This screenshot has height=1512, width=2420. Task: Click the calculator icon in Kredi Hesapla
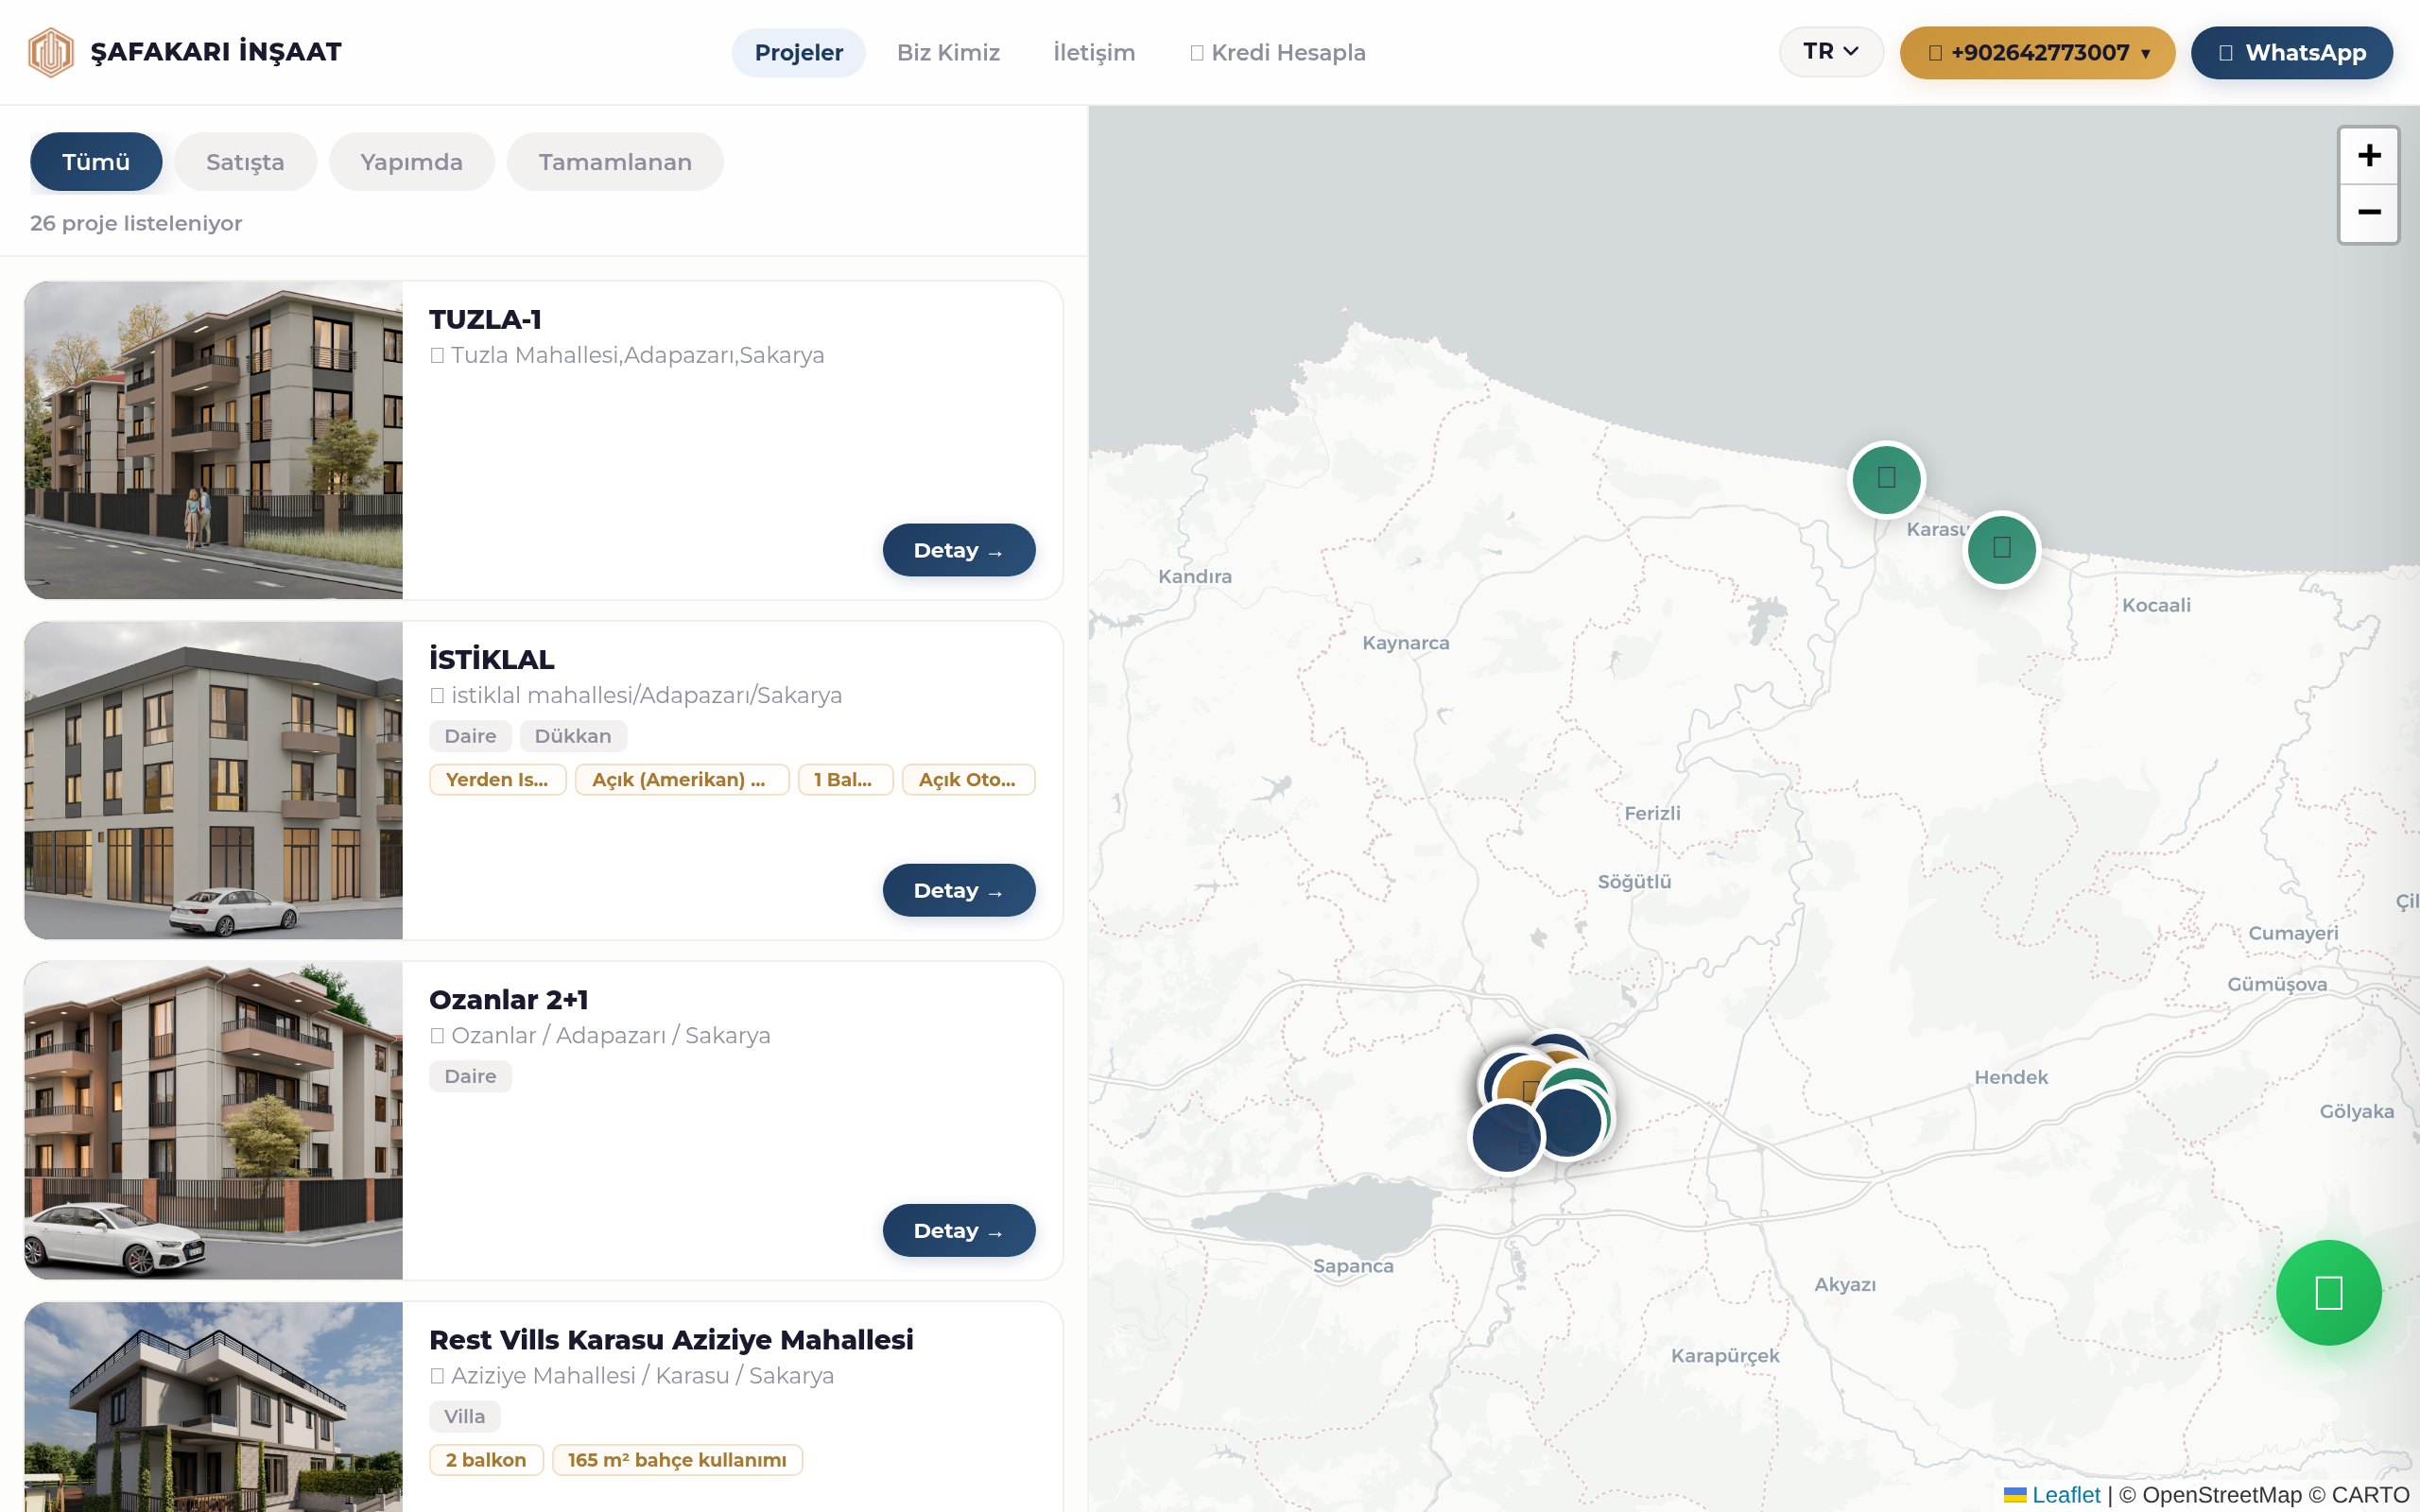point(1196,53)
